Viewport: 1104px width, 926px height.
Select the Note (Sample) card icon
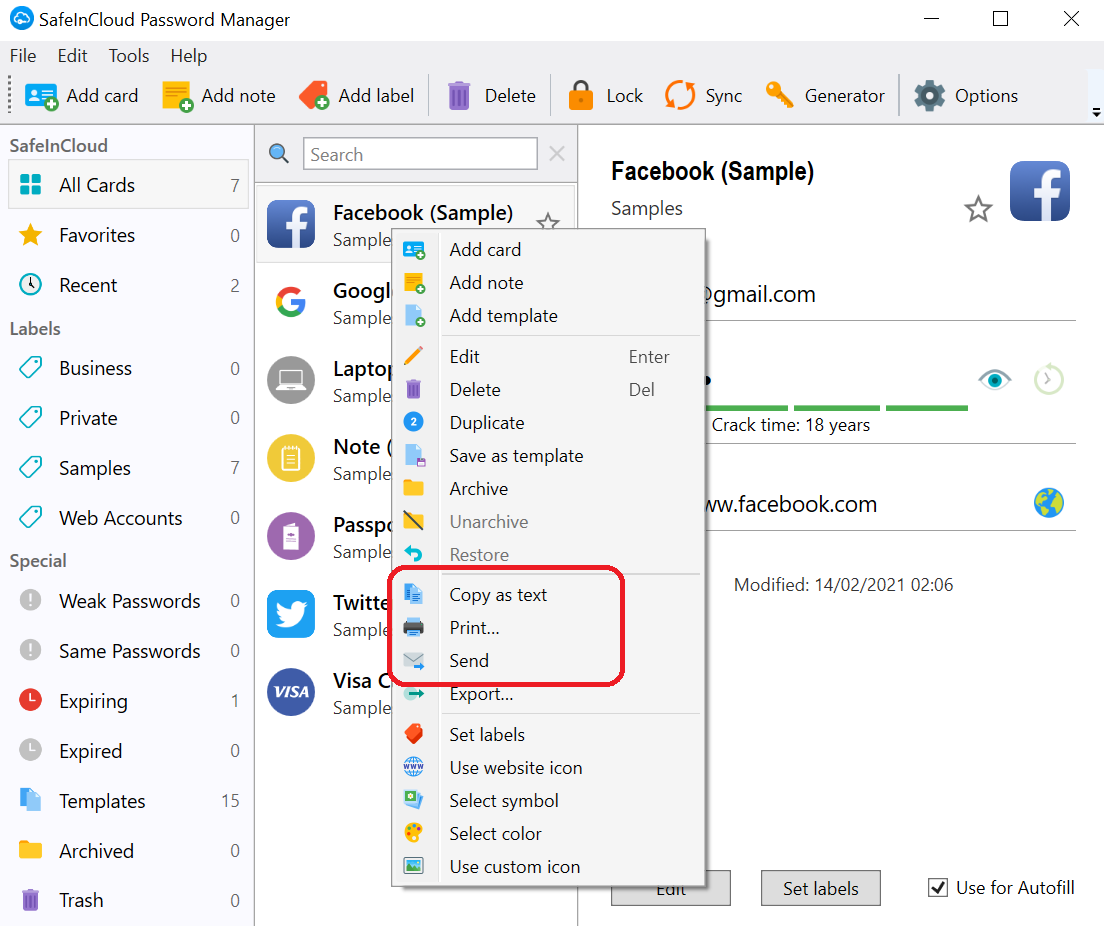click(x=291, y=458)
